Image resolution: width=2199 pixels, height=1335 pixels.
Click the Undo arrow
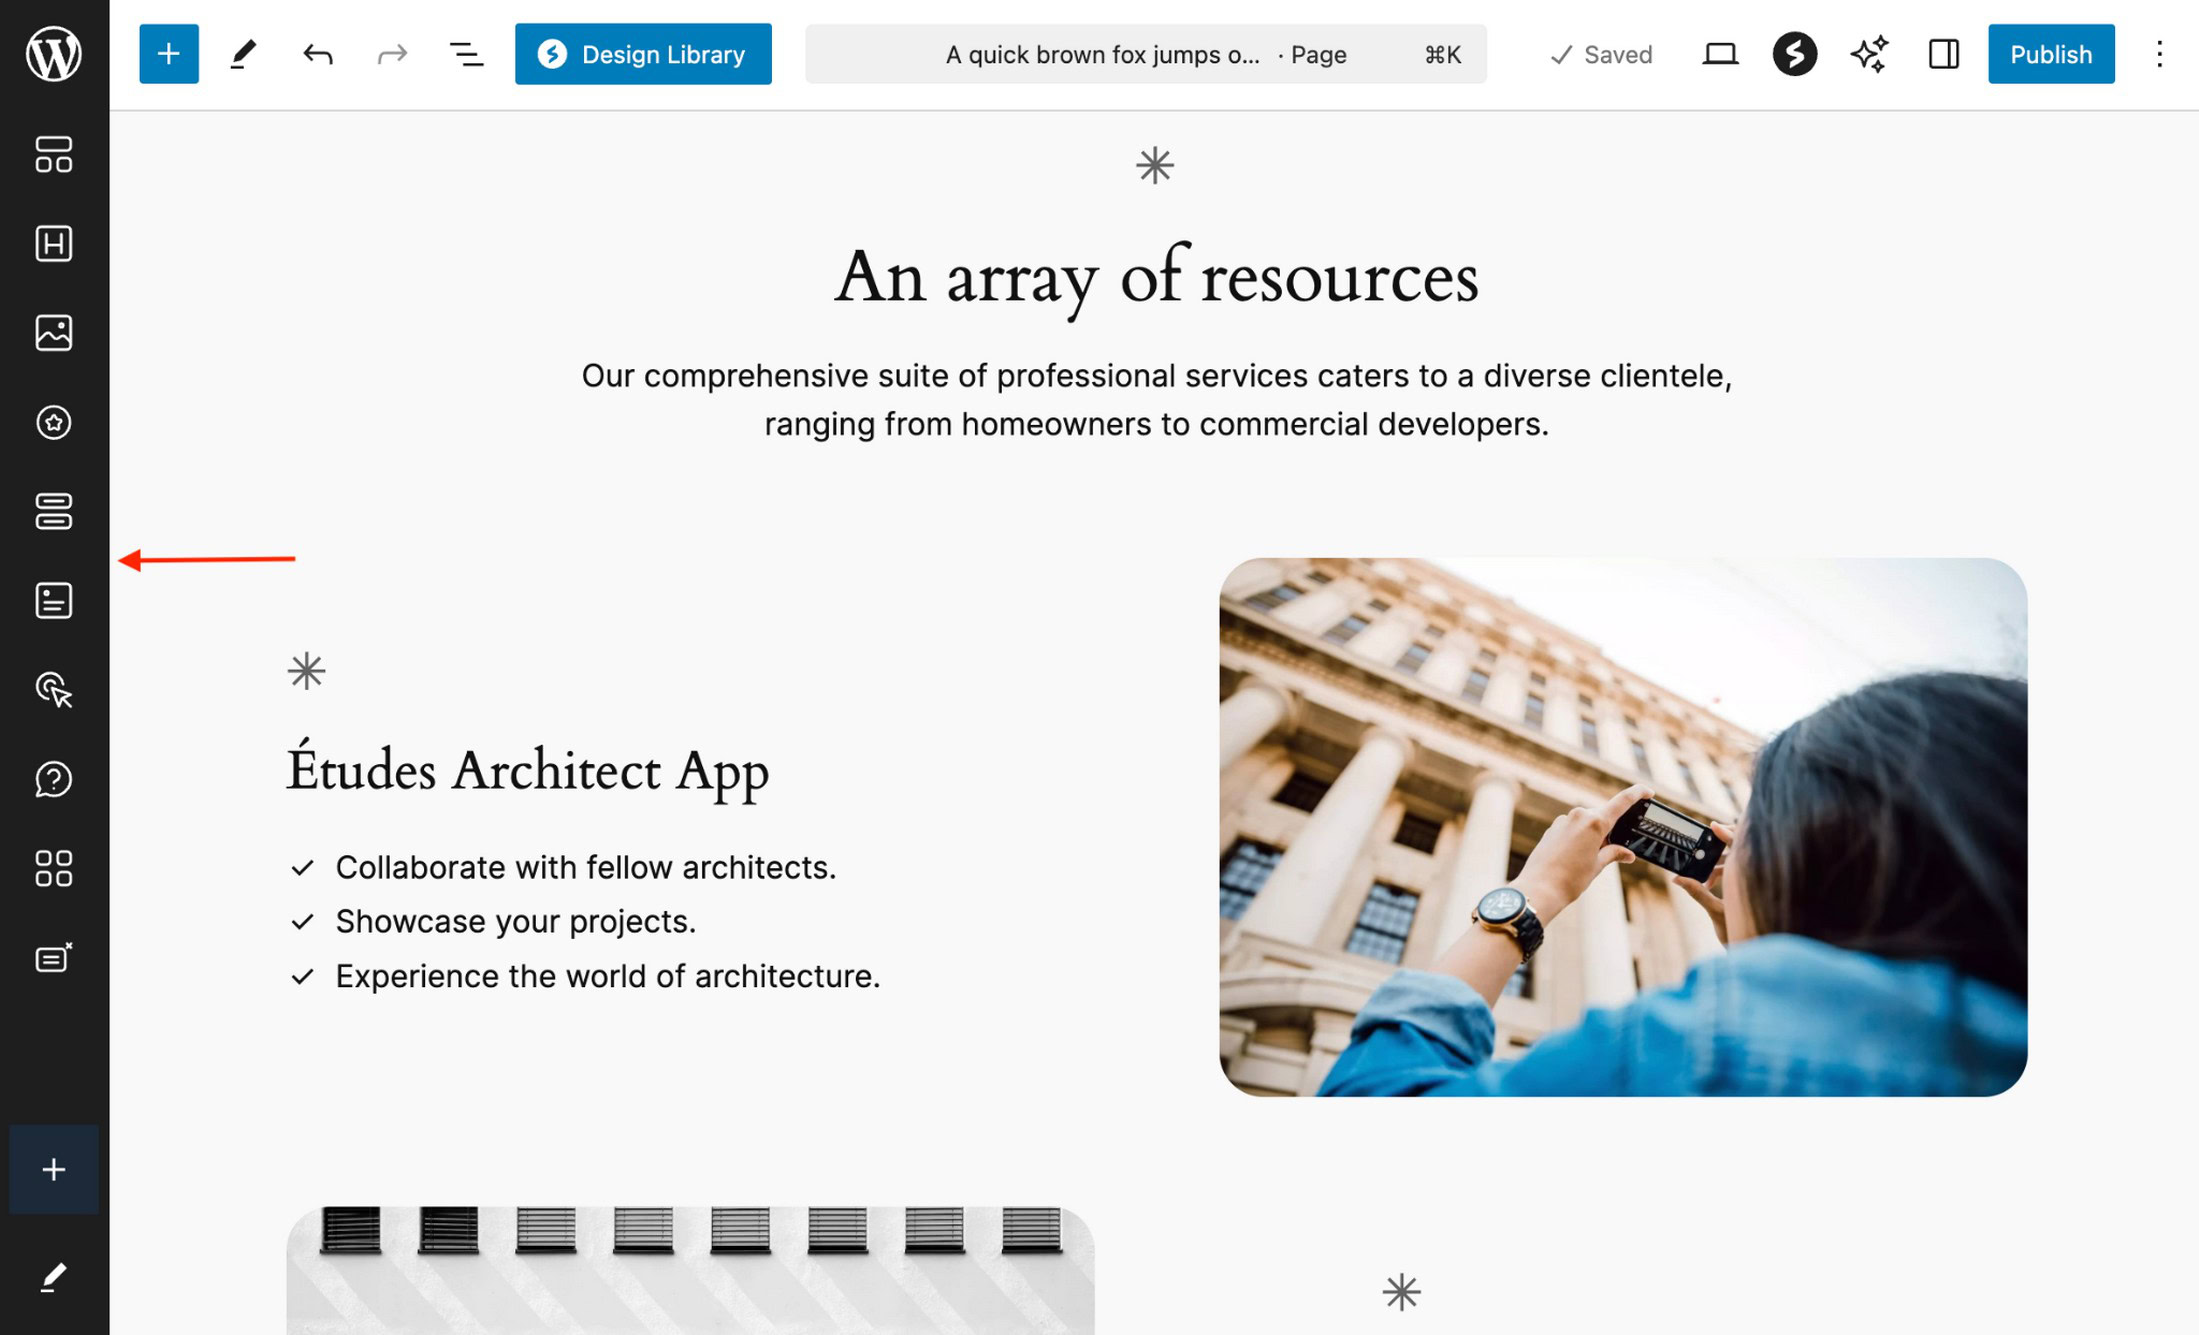[x=317, y=54]
